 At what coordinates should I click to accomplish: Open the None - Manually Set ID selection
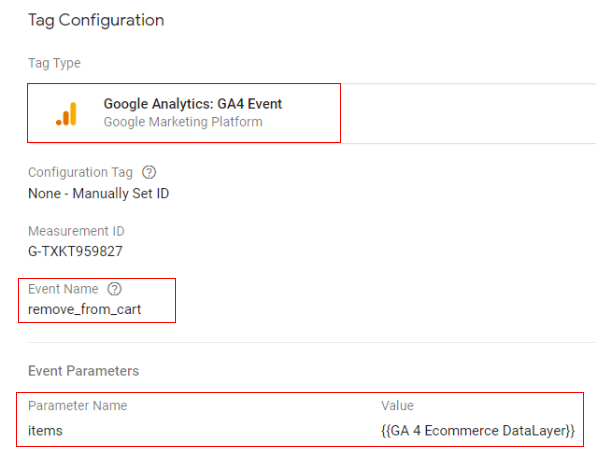pos(98,193)
